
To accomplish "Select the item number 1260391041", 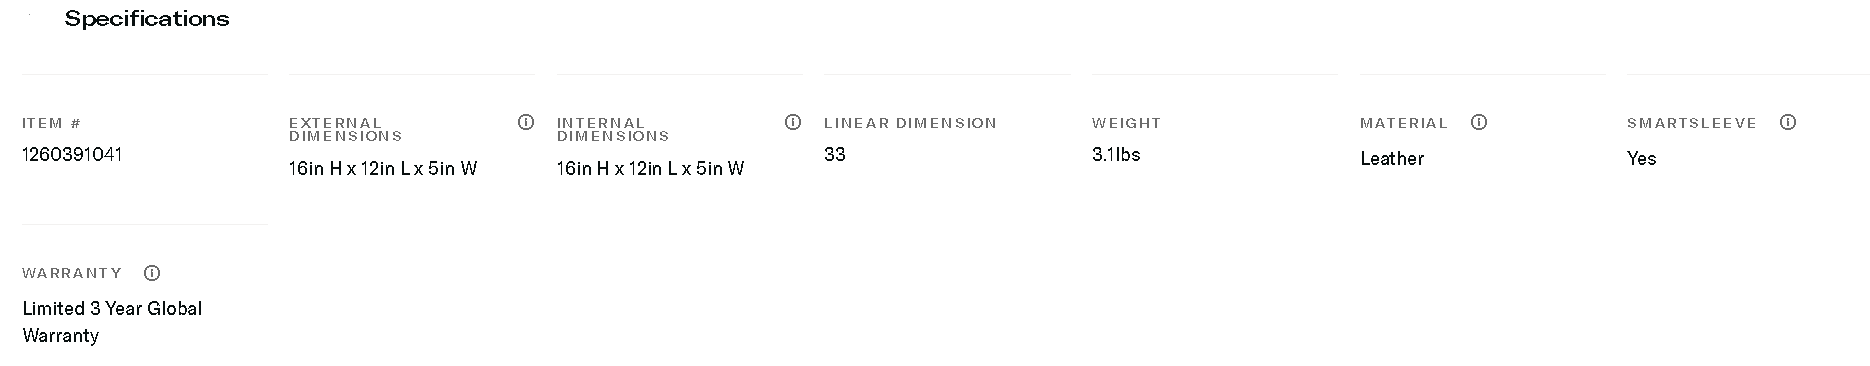I will 72,154.
